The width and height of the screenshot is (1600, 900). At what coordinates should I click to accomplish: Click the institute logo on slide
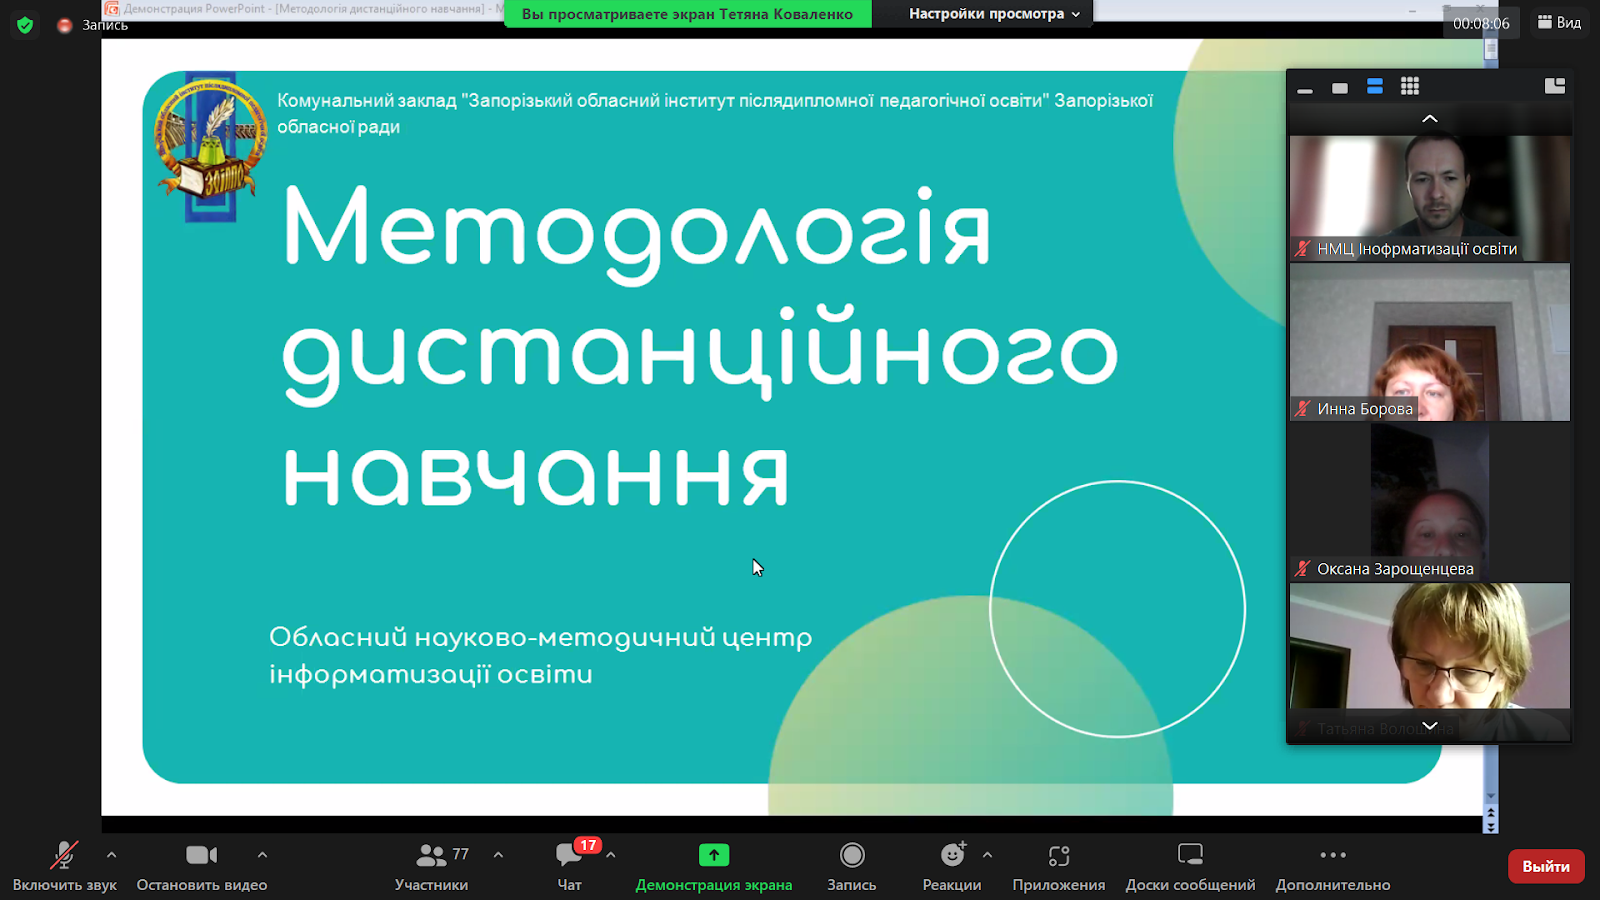[210, 146]
